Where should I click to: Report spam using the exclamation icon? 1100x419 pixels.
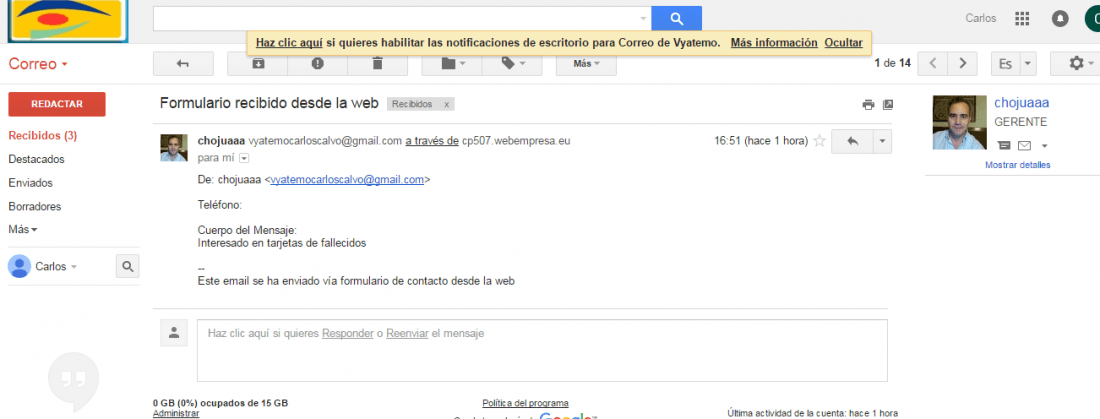[x=318, y=63]
